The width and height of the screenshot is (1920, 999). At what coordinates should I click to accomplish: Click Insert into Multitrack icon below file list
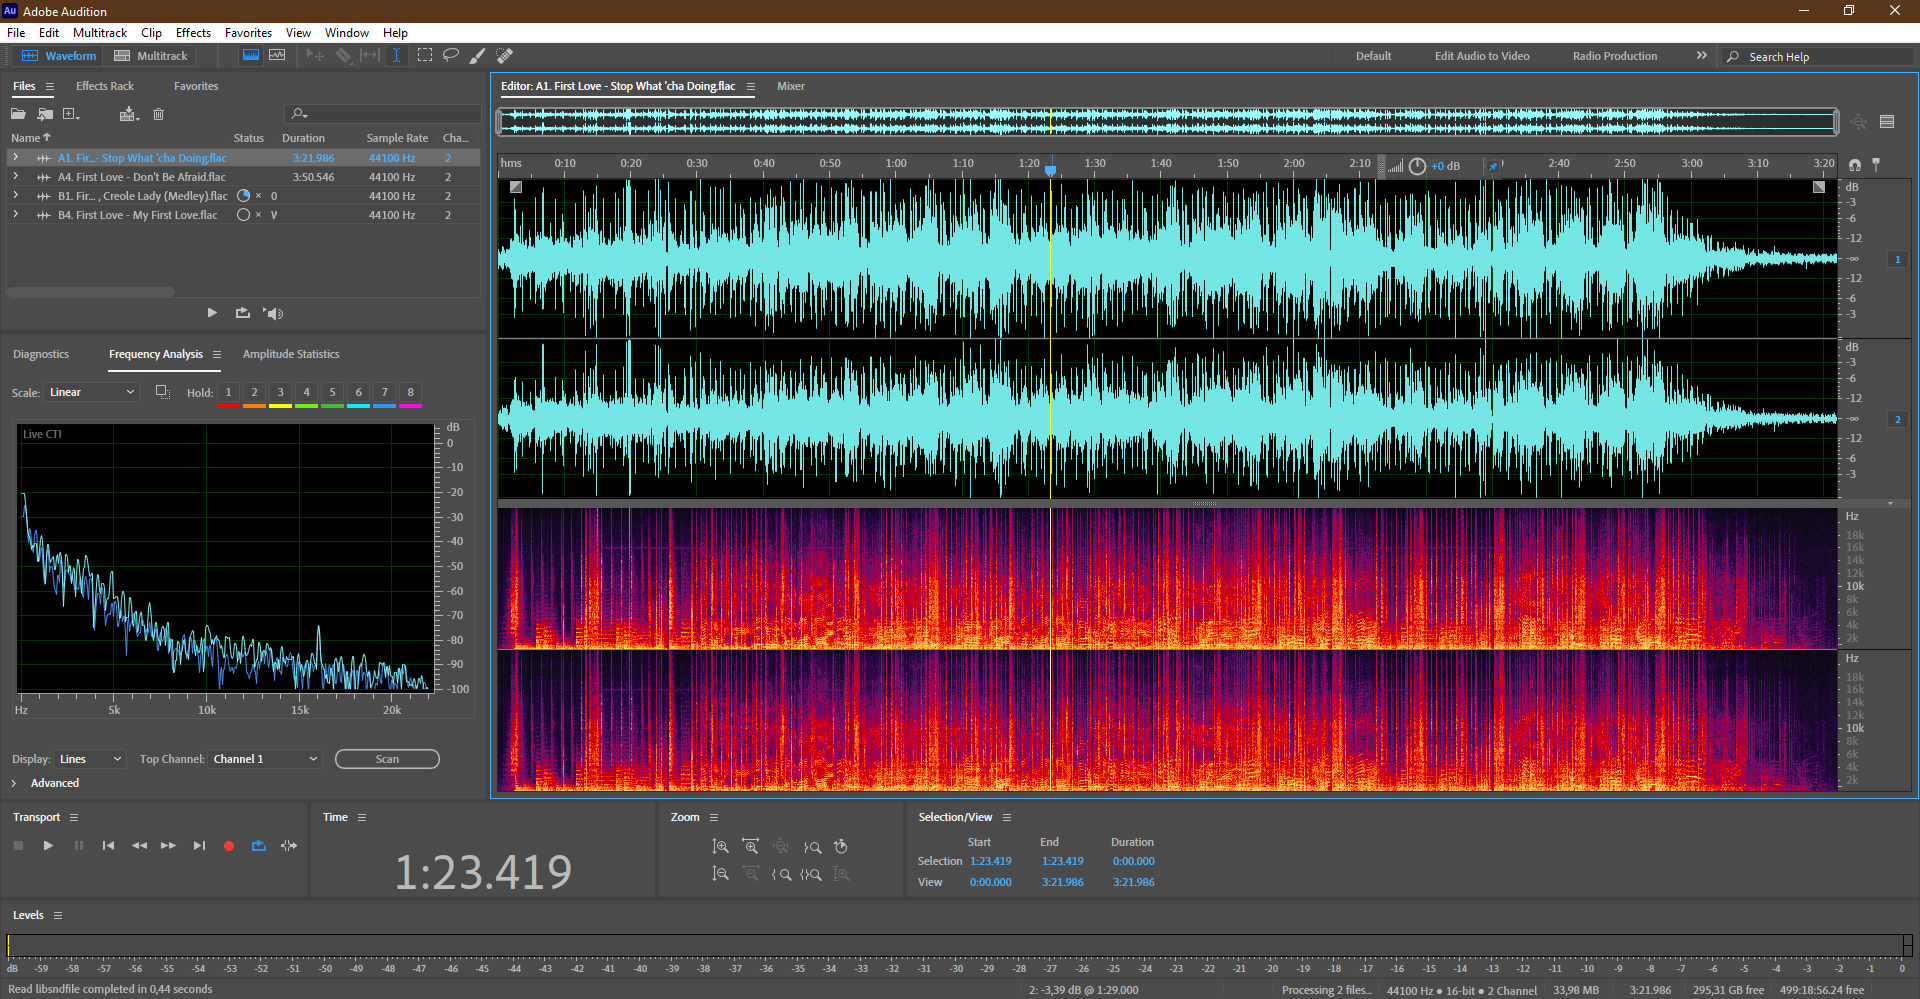click(x=243, y=313)
